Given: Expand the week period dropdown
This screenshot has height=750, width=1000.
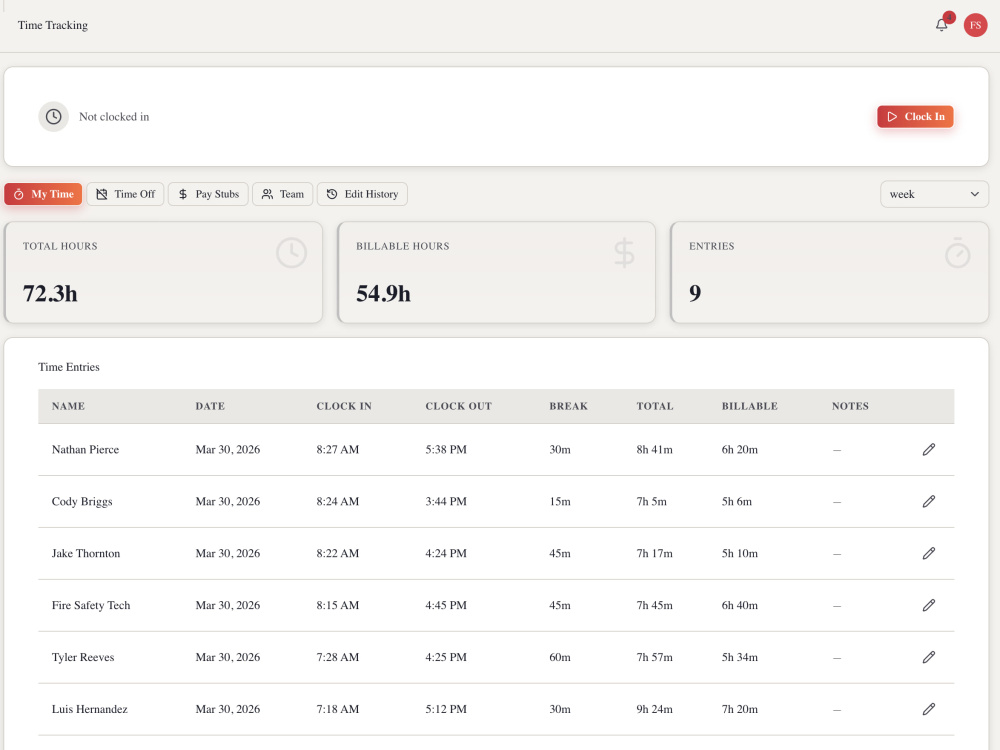Looking at the screenshot, I should [x=934, y=194].
